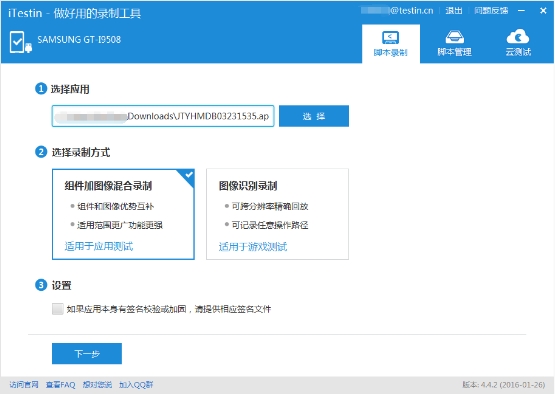This screenshot has height=394, width=555.
Task: Open 访问官网 link in footer
Action: tap(24, 384)
